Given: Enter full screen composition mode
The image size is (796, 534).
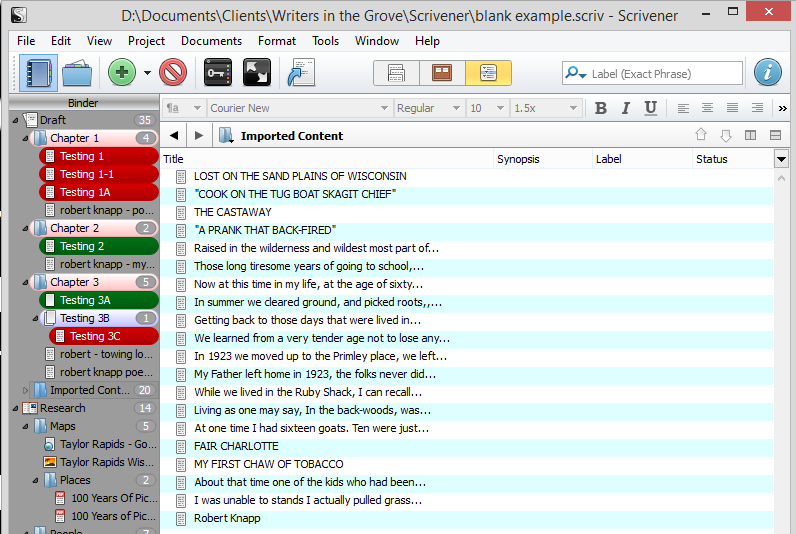Looking at the screenshot, I should (257, 73).
